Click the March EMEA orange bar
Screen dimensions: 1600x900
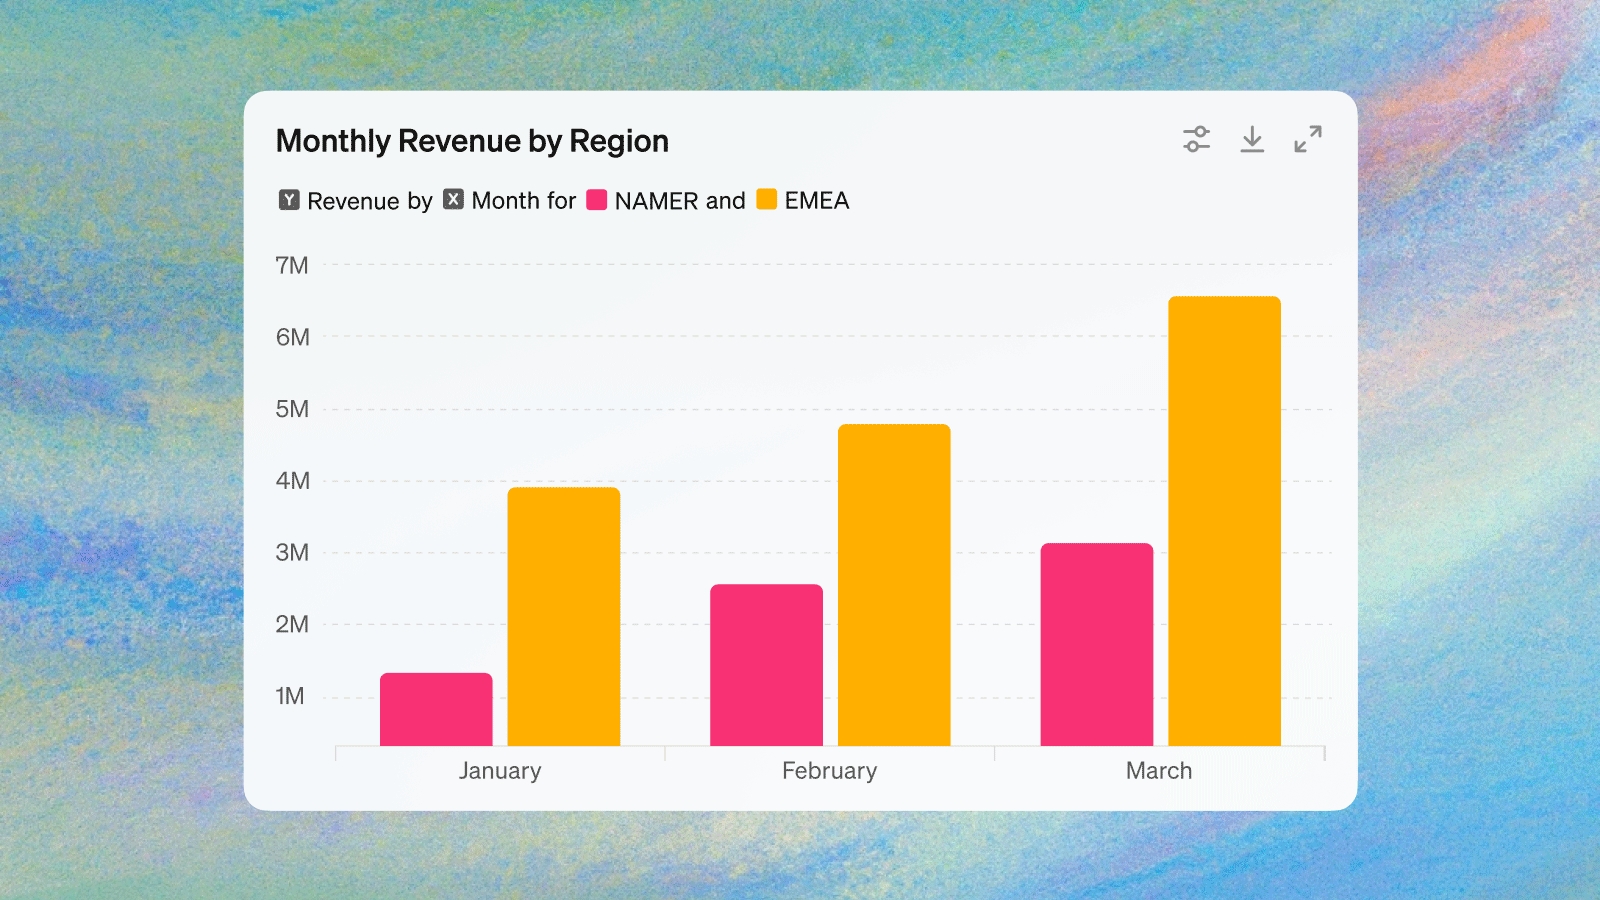(x=1225, y=521)
